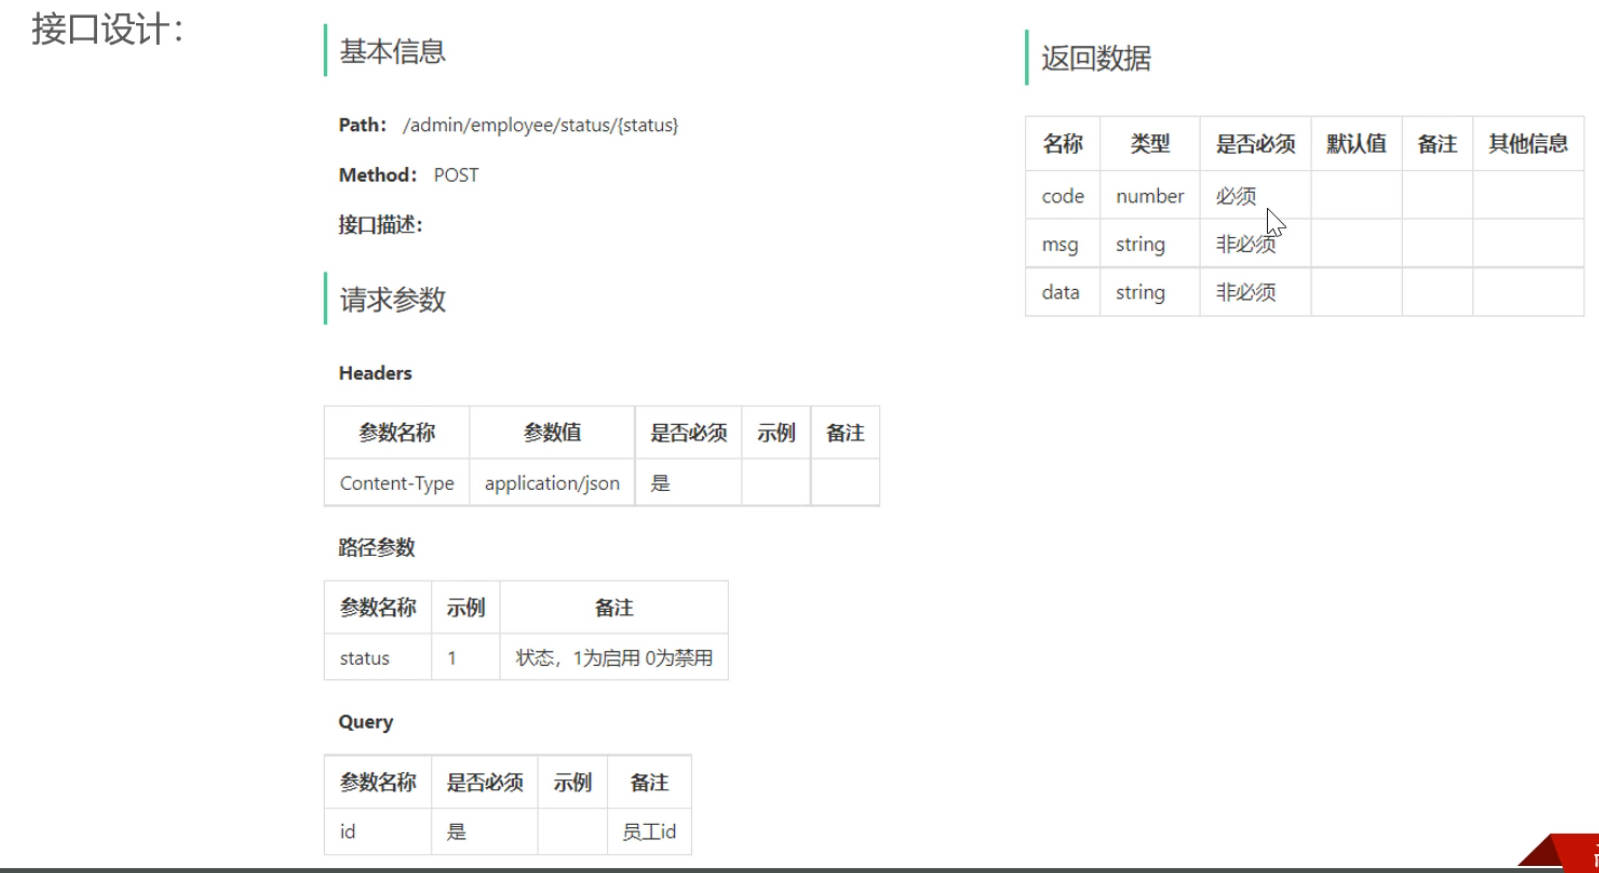Click the 员工id remark cell
The height and width of the screenshot is (873, 1599).
(x=649, y=832)
